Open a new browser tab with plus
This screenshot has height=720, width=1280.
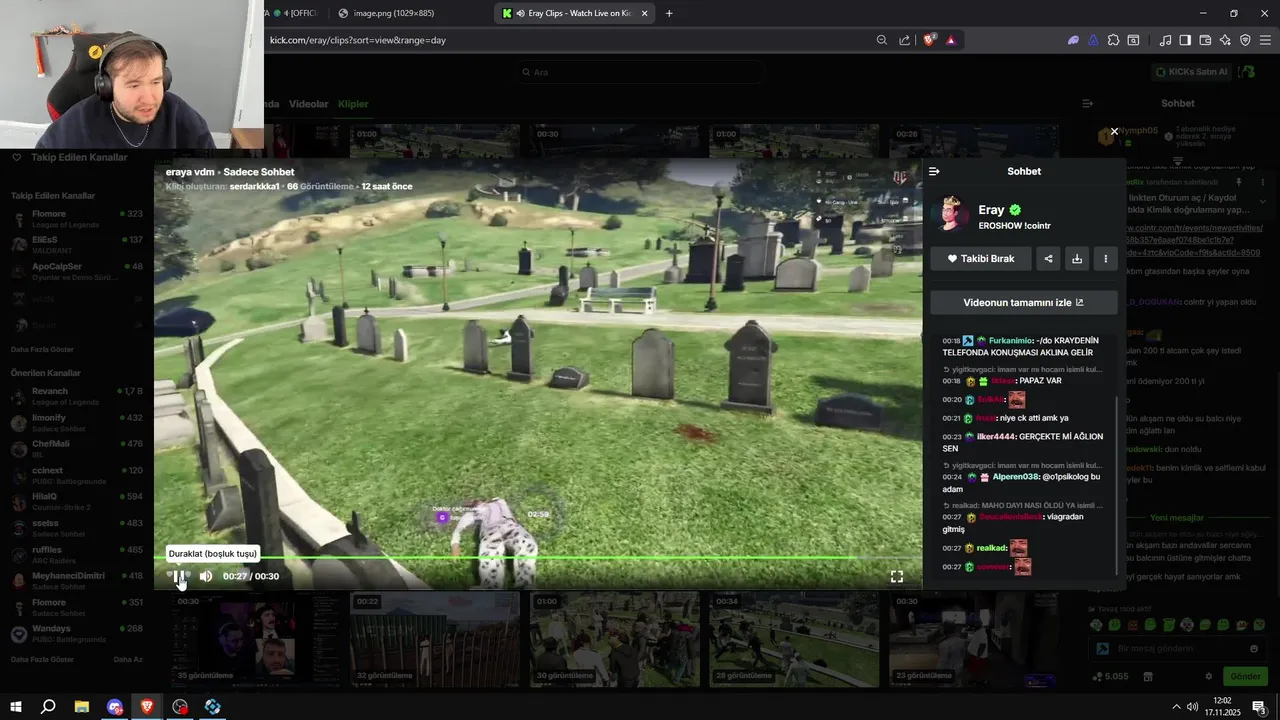pyautogui.click(x=669, y=14)
